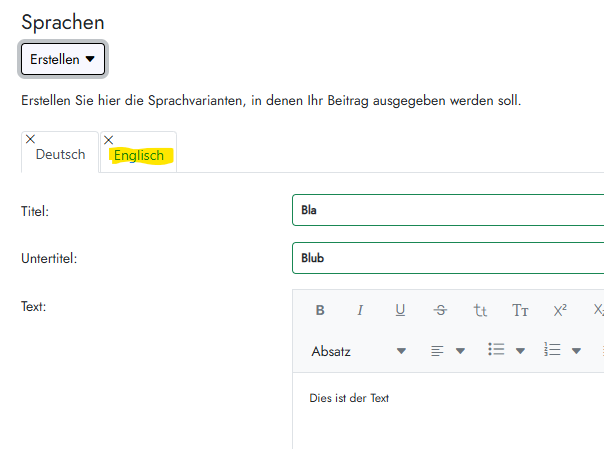
Task: Click the small caps 'Tт' icon
Action: 520,310
